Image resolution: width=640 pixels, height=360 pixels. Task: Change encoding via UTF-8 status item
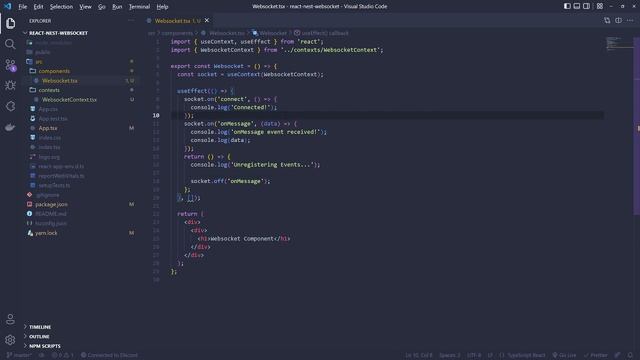(x=474, y=355)
